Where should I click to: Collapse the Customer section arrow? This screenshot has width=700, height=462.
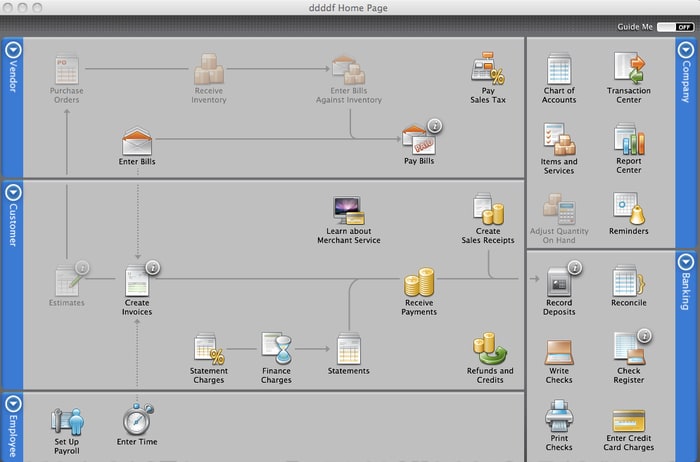pos(13,192)
